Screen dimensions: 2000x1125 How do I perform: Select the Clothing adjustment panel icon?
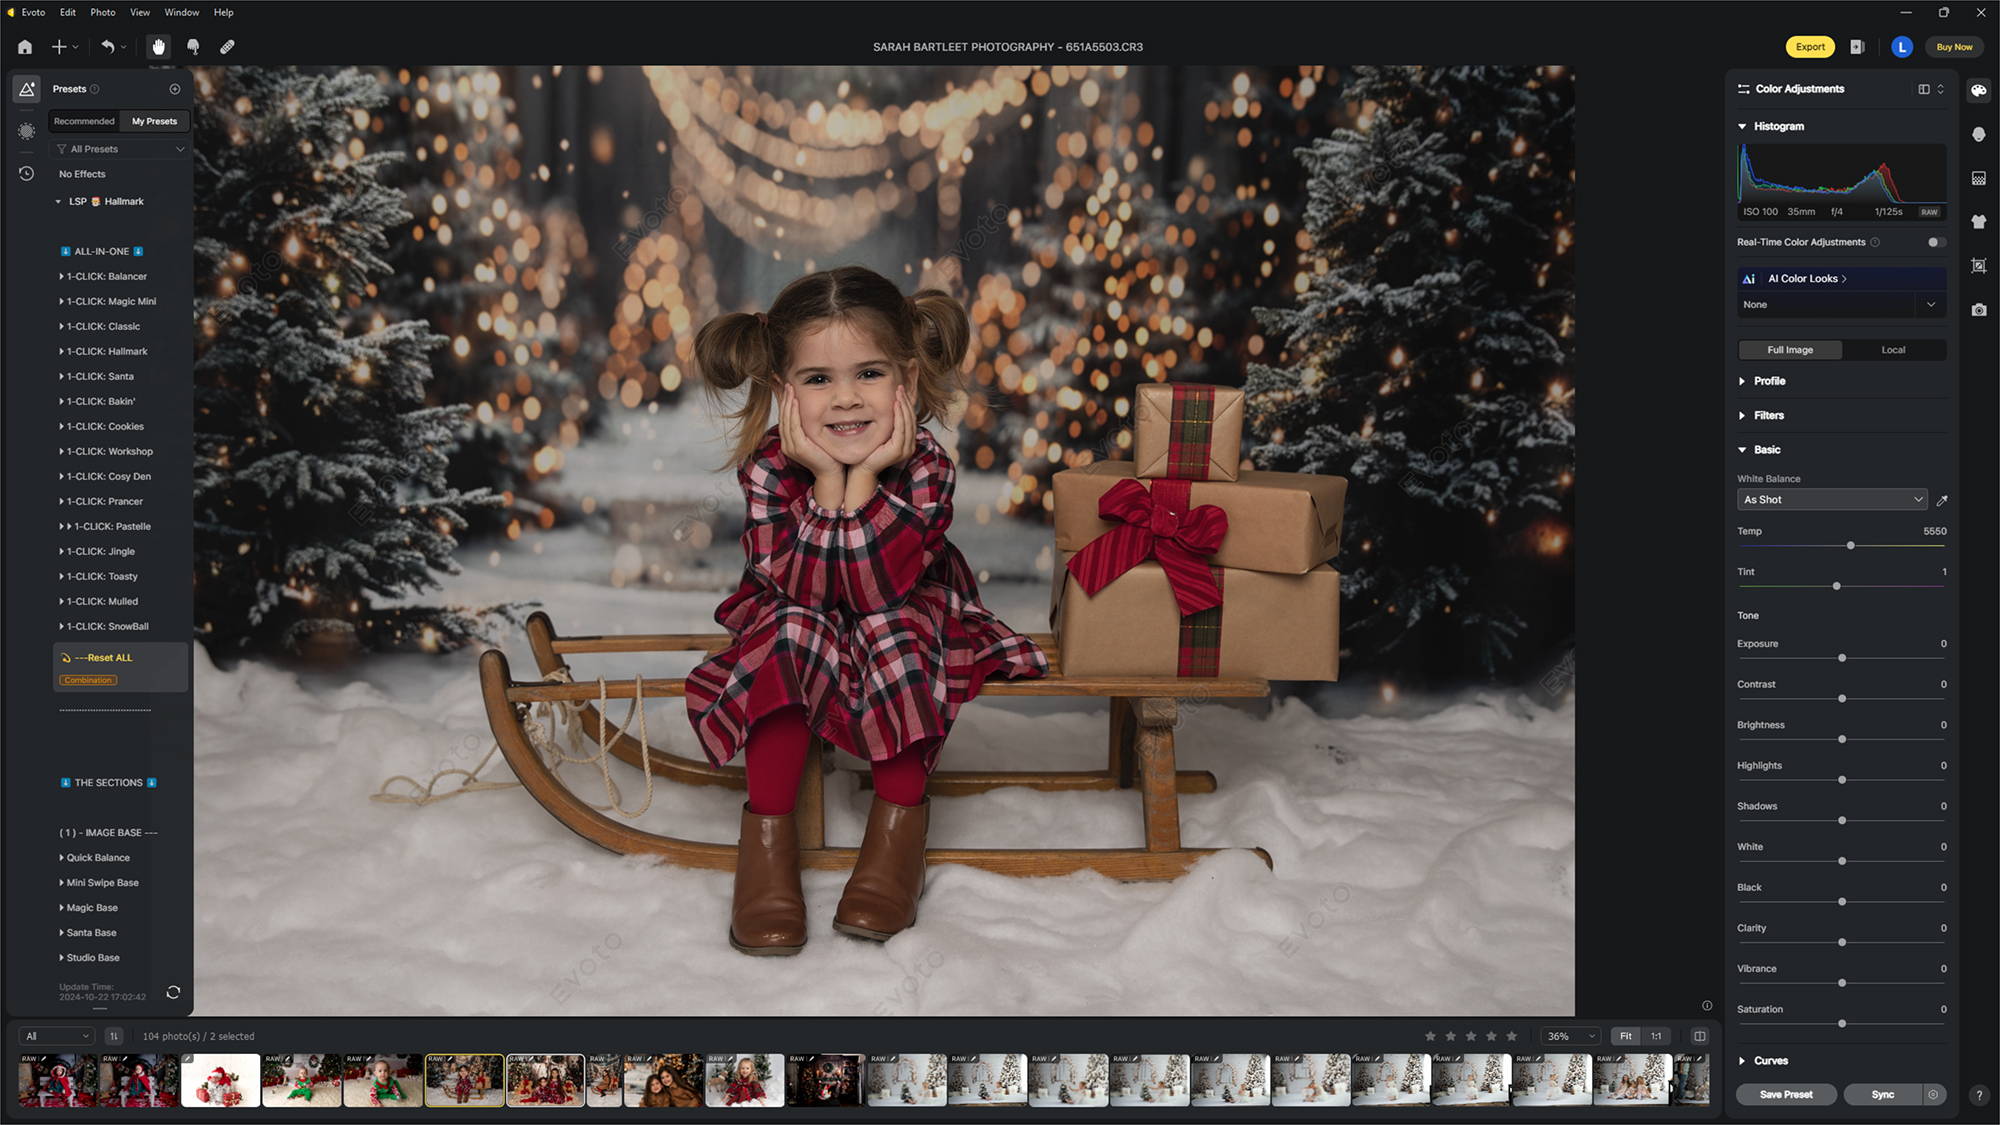coord(1979,222)
